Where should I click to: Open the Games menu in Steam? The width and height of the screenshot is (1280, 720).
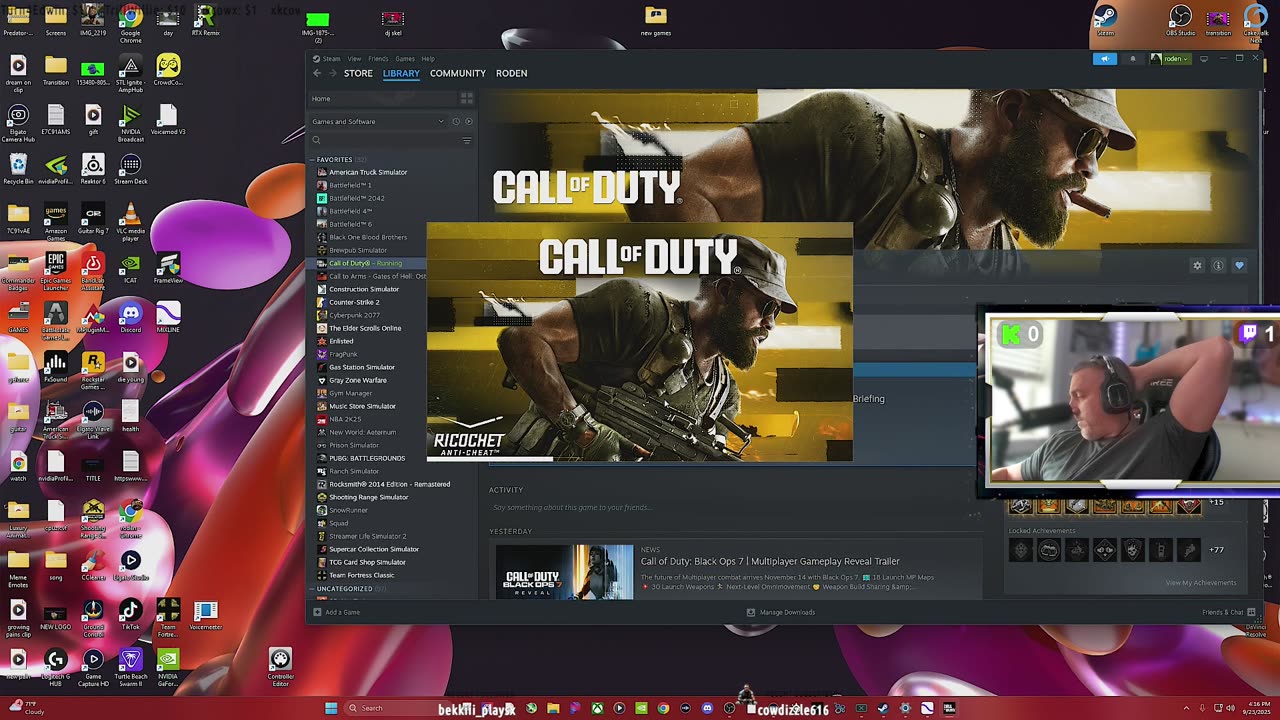(404, 59)
